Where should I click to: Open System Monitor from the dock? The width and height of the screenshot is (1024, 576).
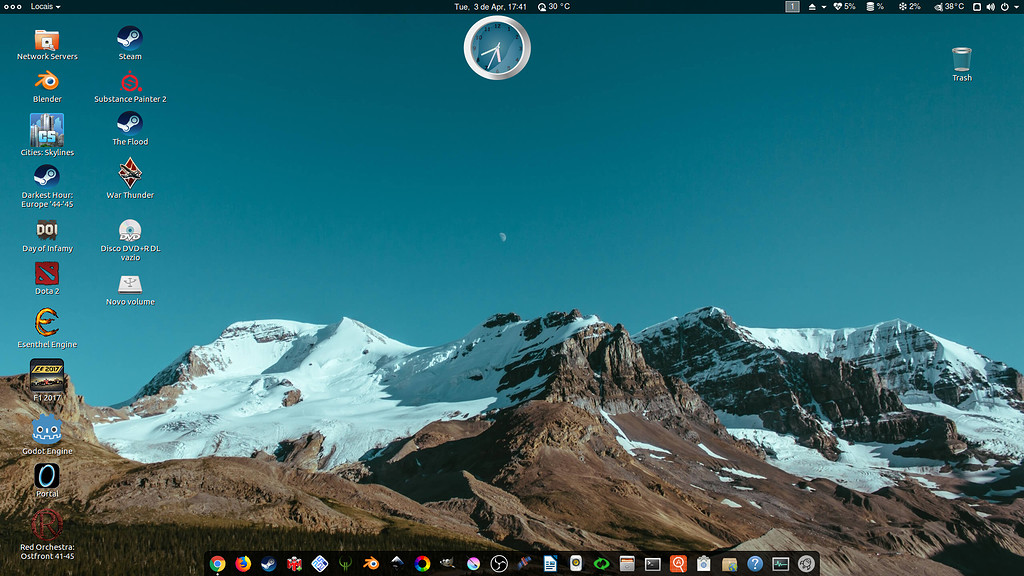780,564
